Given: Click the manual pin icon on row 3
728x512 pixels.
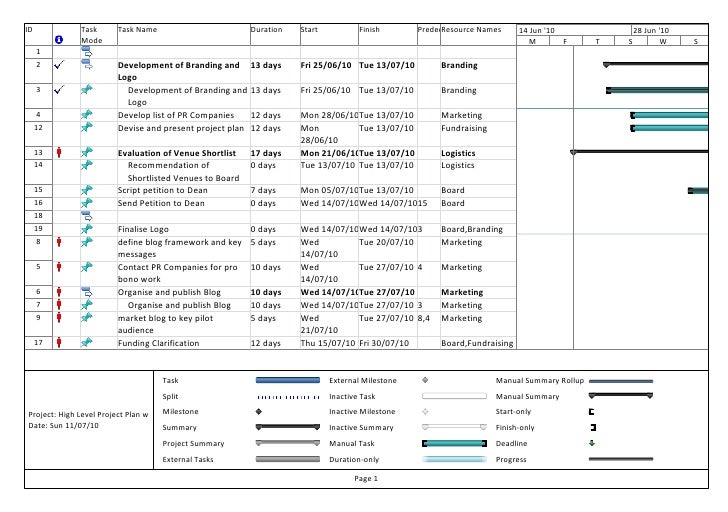Looking at the screenshot, I should coord(86,89).
